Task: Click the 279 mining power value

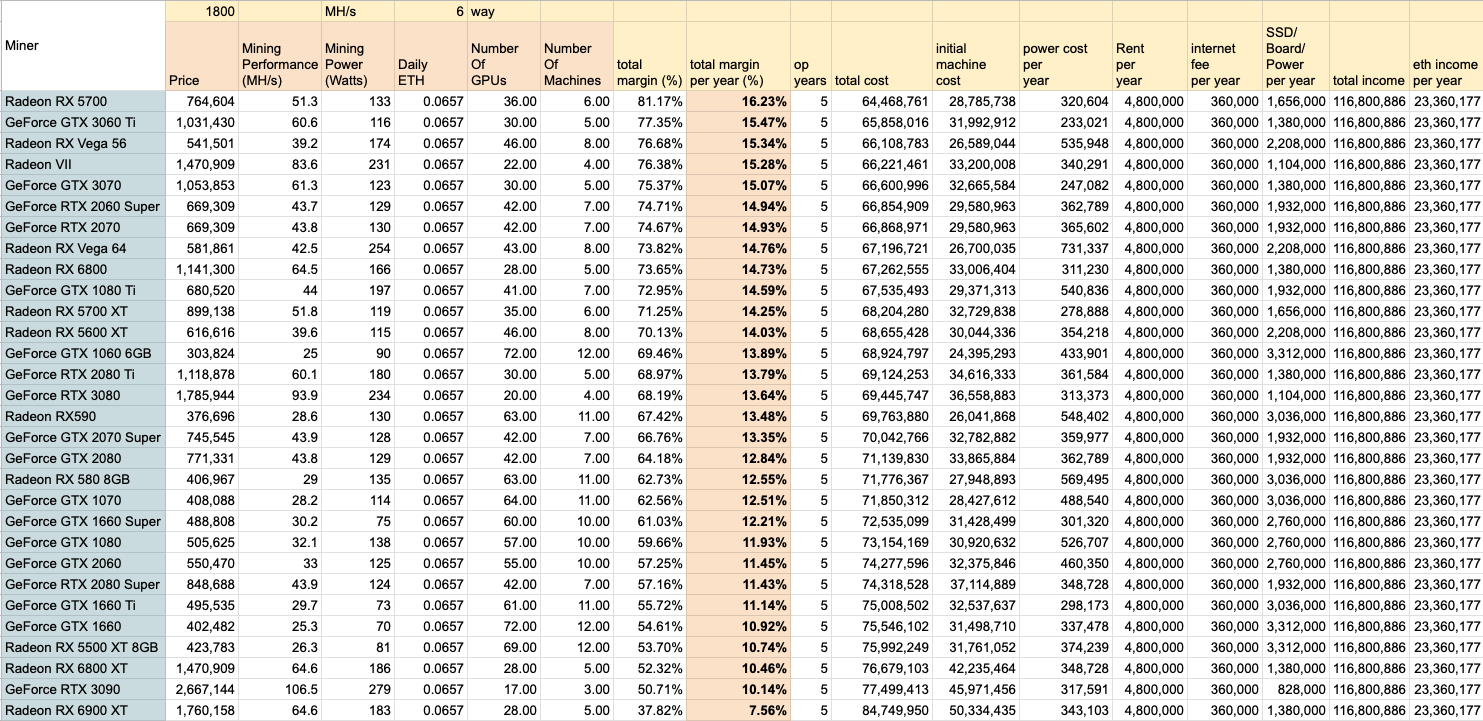Action: click(x=357, y=689)
